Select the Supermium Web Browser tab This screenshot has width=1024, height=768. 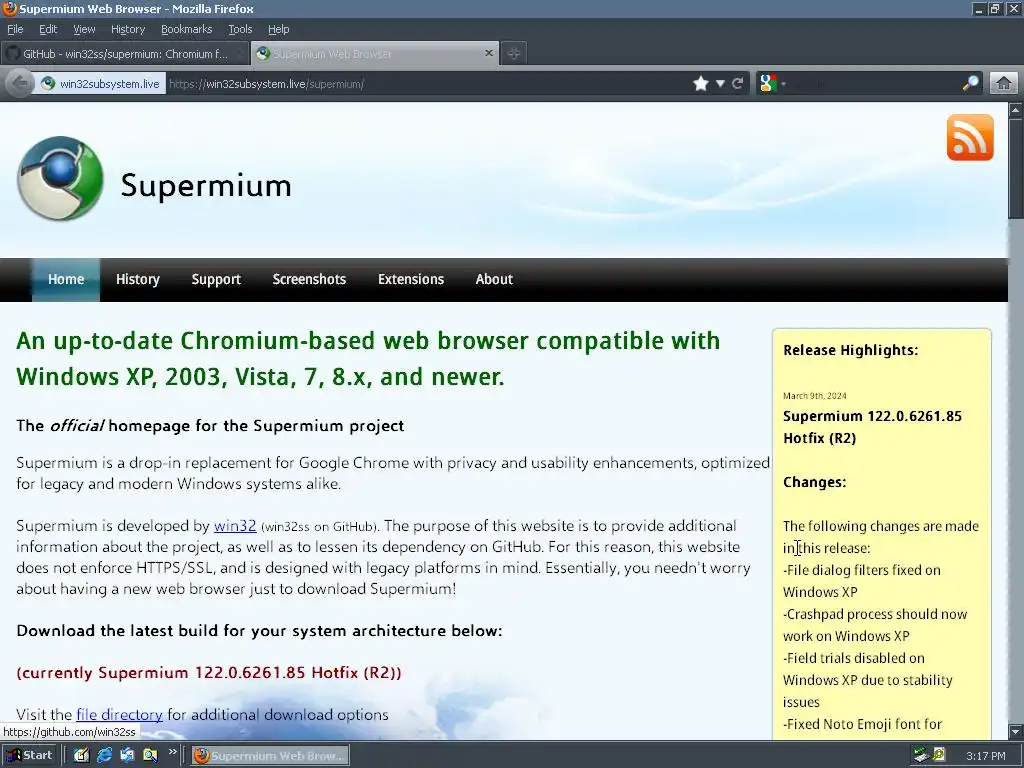(375, 54)
